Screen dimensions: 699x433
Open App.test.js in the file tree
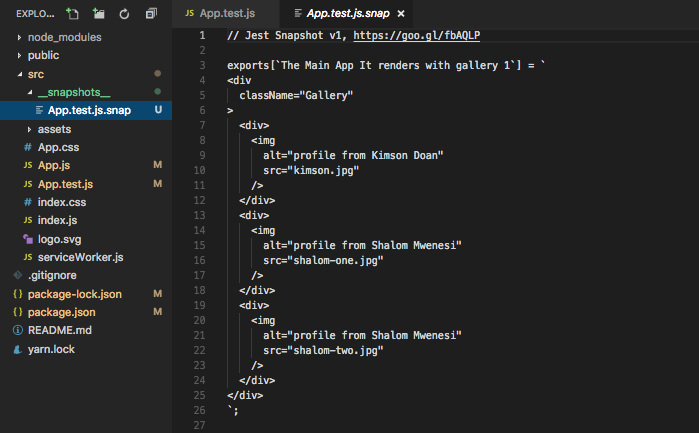[x=66, y=184]
